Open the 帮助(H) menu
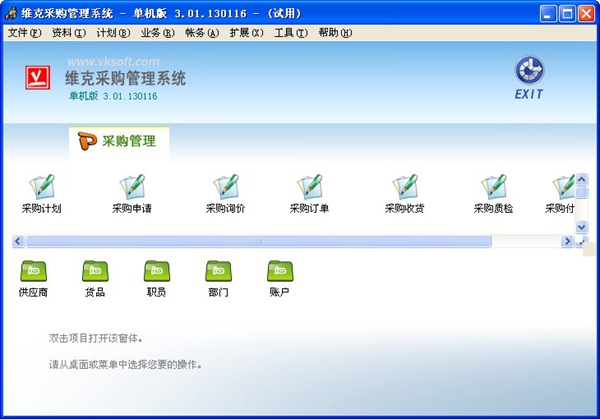600x419 pixels. (x=335, y=33)
